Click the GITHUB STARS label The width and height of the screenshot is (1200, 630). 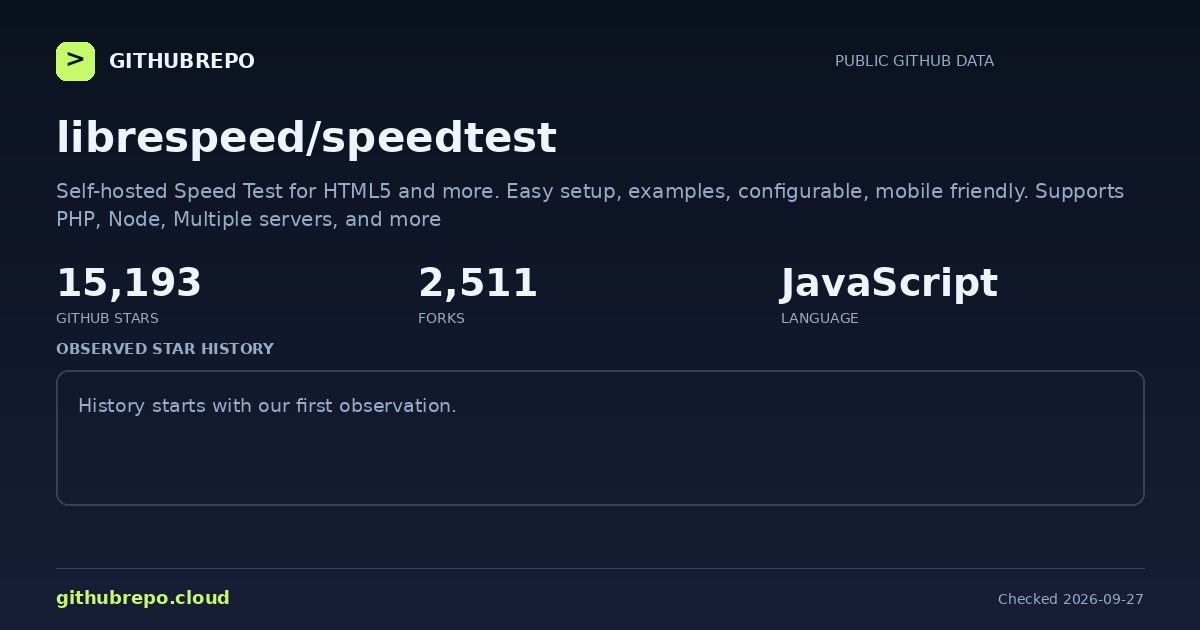point(107,318)
